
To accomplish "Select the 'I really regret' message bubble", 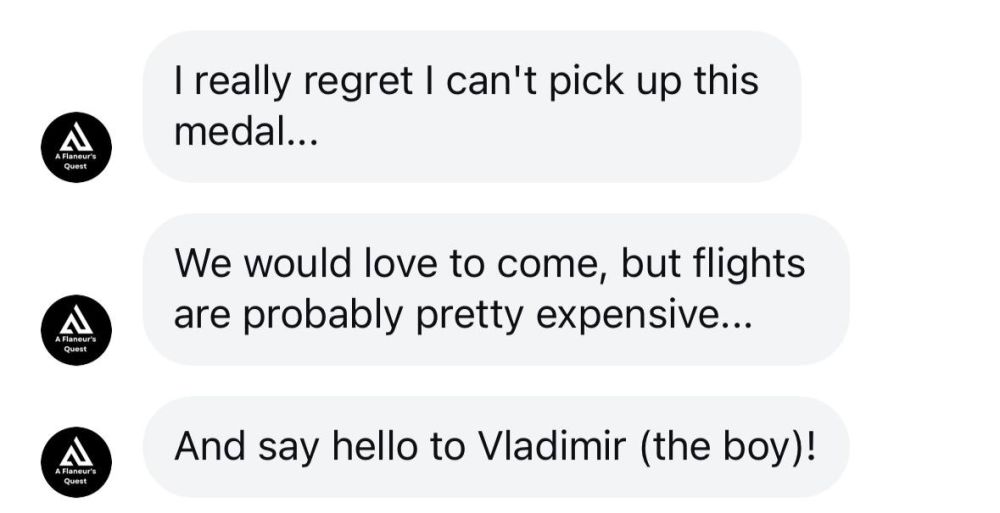I will pyautogui.click(x=472, y=106).
